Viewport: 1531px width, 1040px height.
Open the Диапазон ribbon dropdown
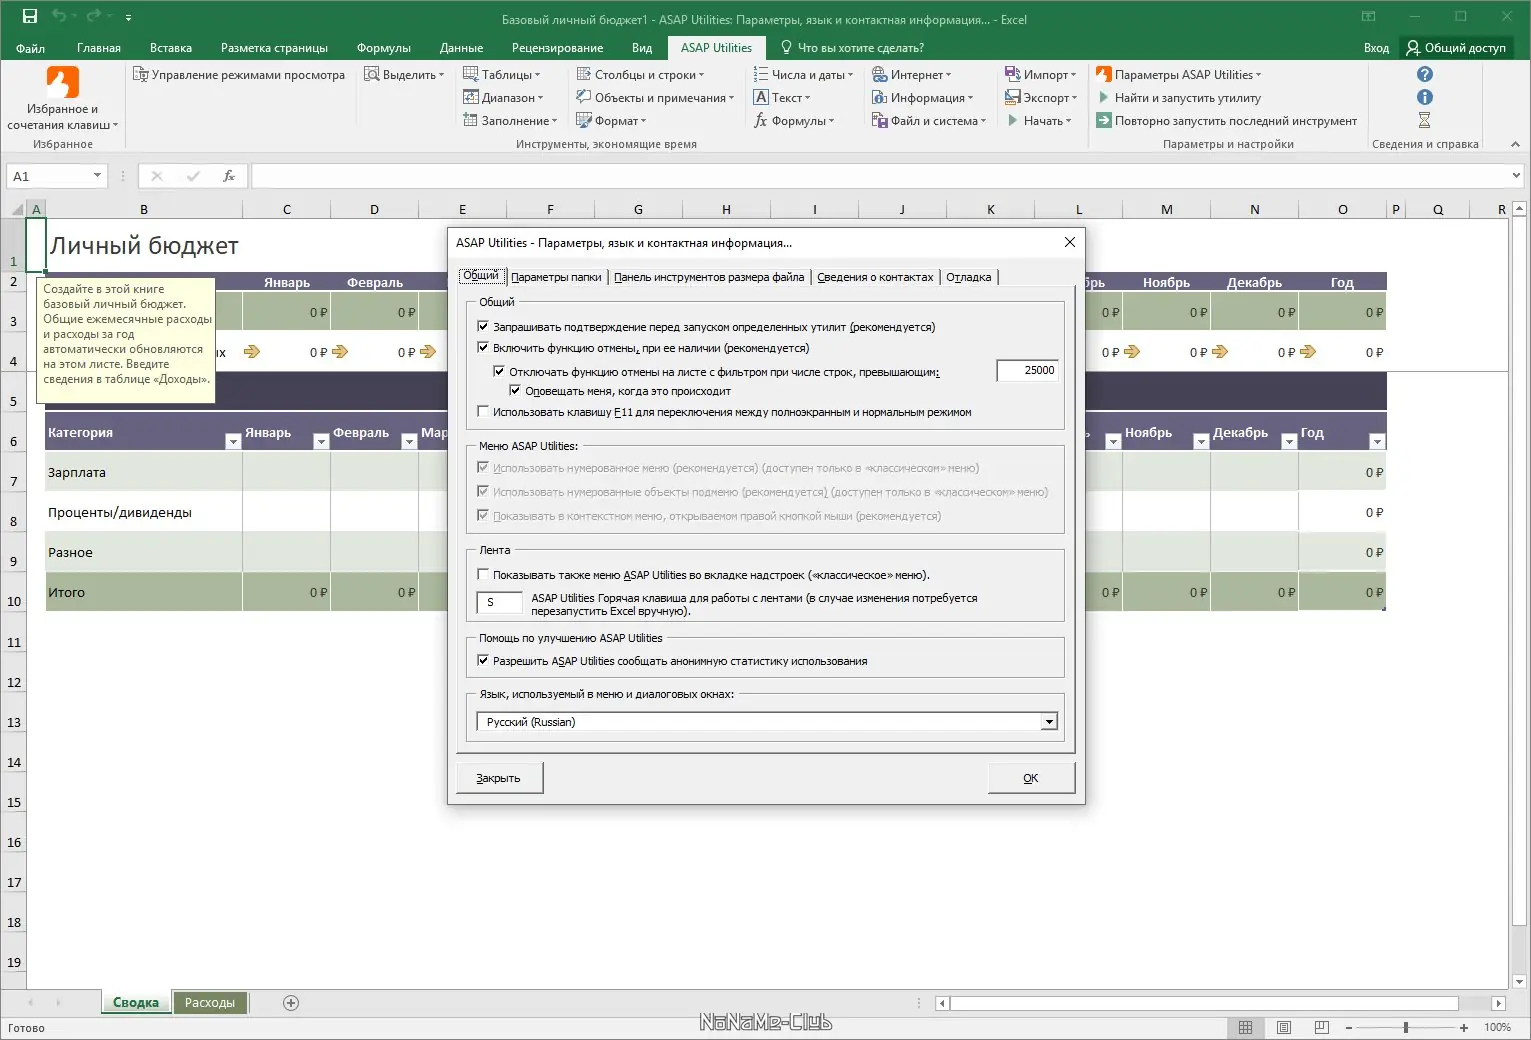(503, 98)
